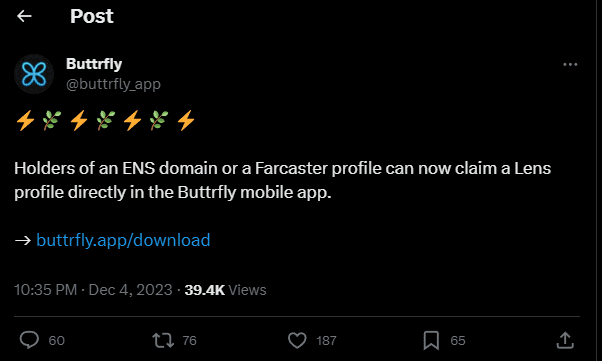The image size is (602, 361).
Task: Repost using the retweet arrows icon
Action: pyautogui.click(x=163, y=340)
